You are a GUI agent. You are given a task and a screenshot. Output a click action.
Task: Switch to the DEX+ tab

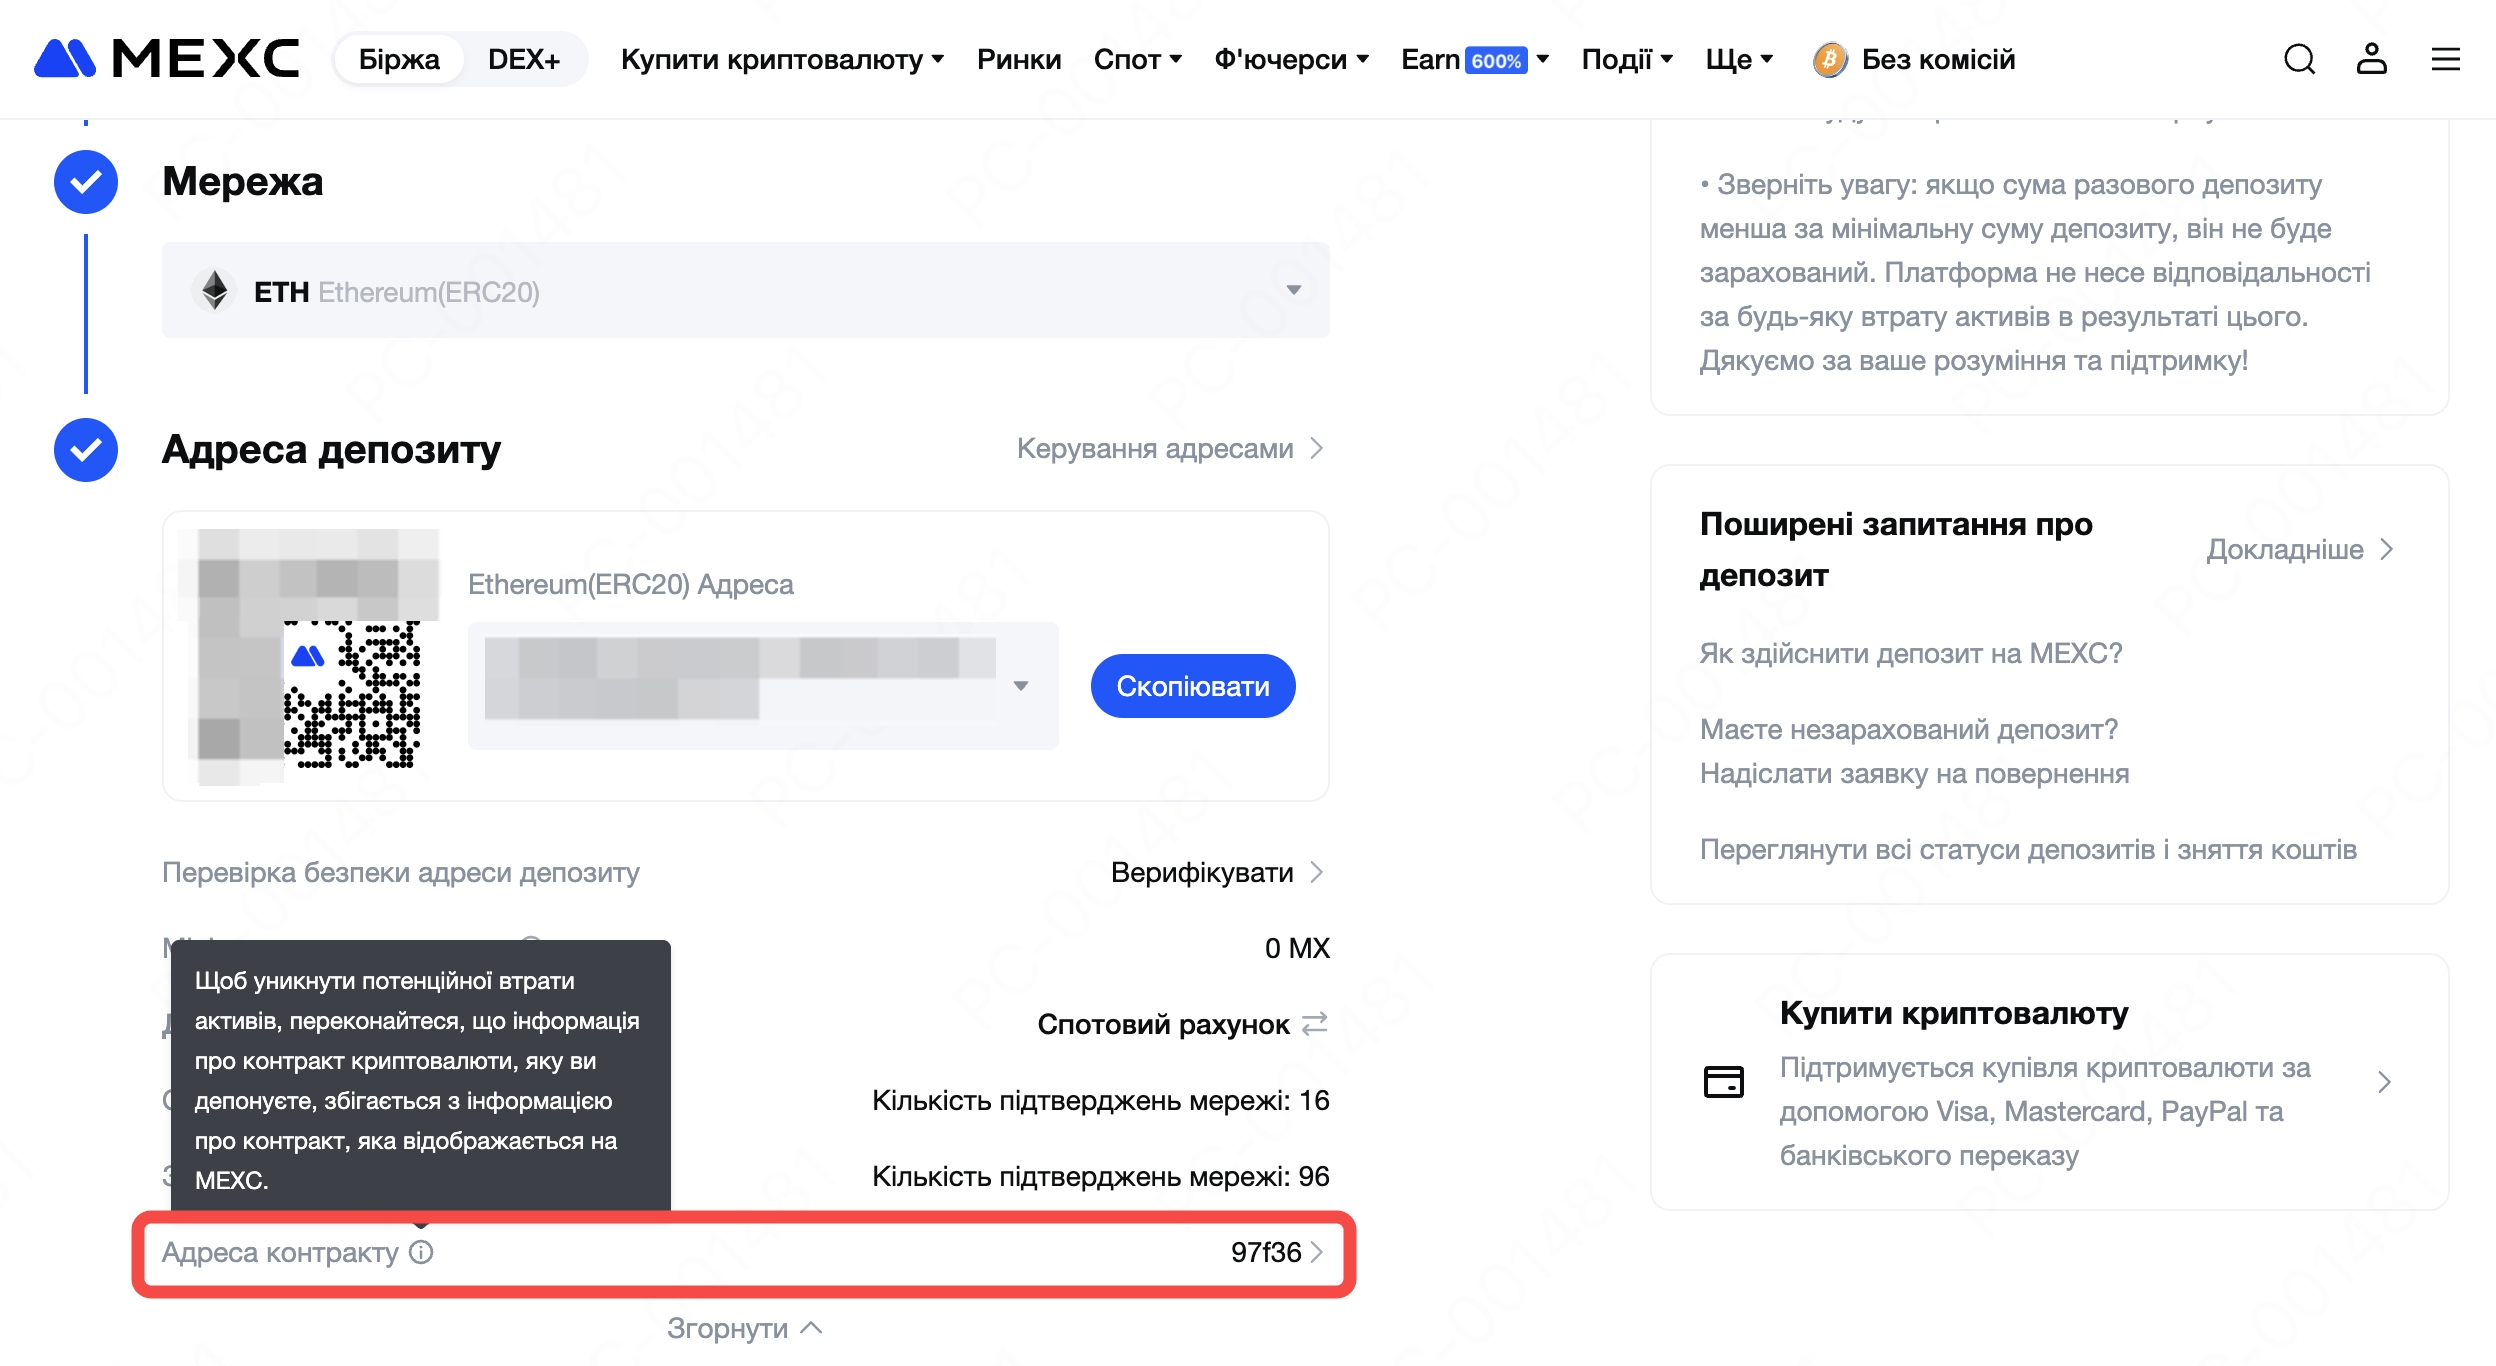pos(524,59)
